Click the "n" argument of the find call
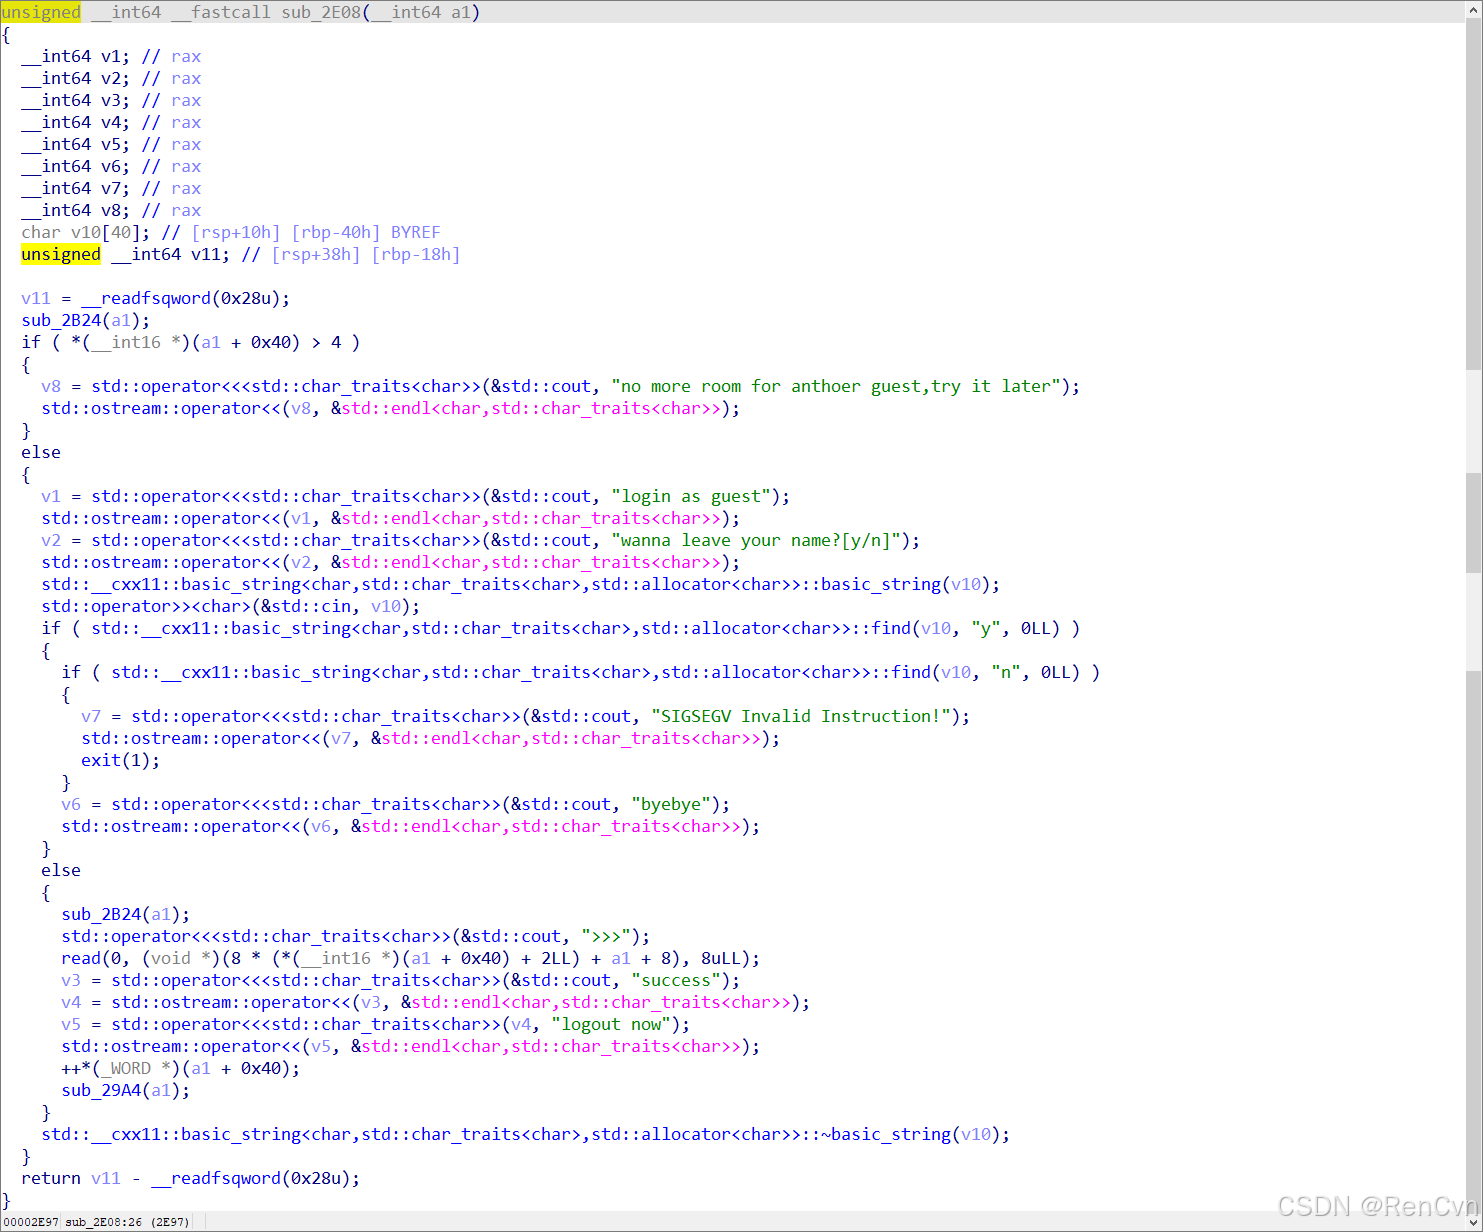The image size is (1483, 1232). [1006, 672]
